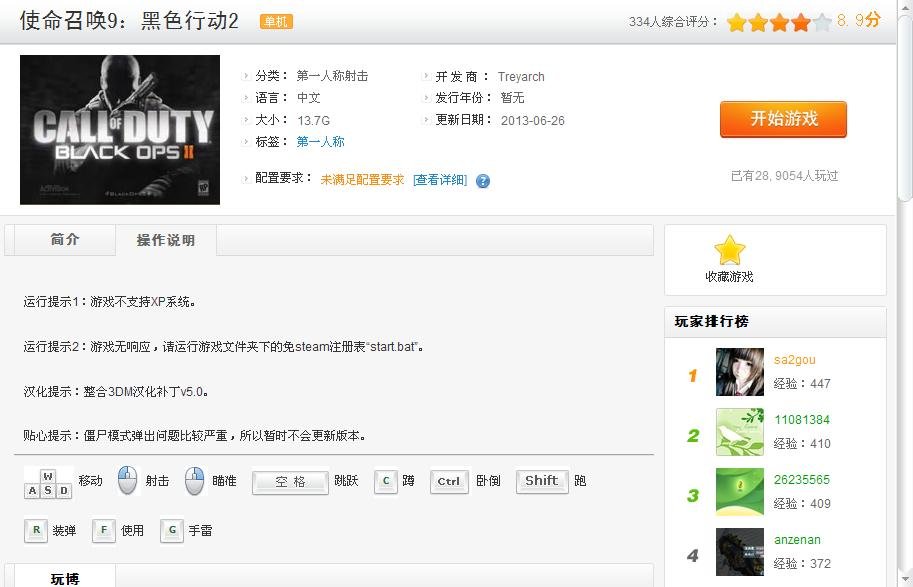Click the right mouse button 瞄准 icon
The image size is (913, 587).
pos(194,480)
